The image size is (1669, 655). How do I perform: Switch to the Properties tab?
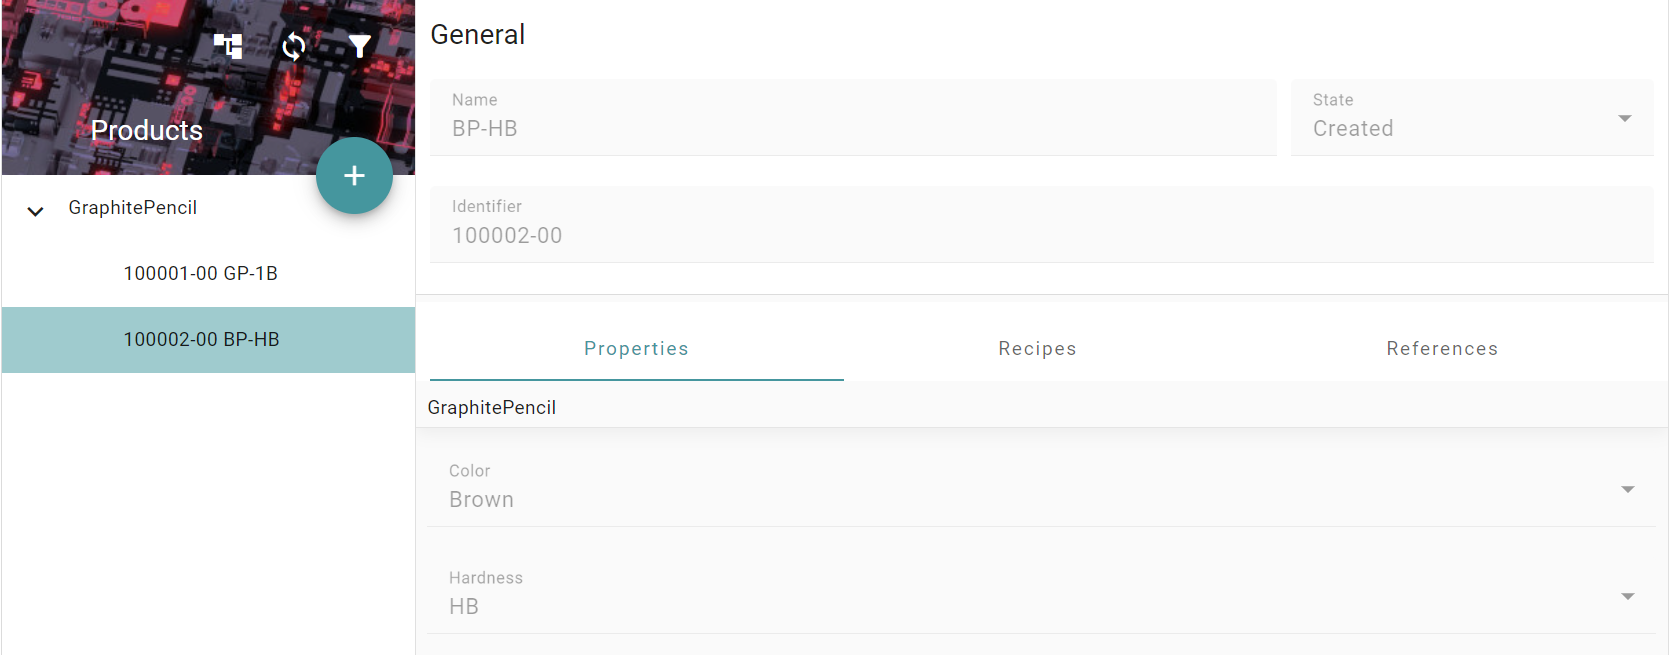(x=636, y=349)
